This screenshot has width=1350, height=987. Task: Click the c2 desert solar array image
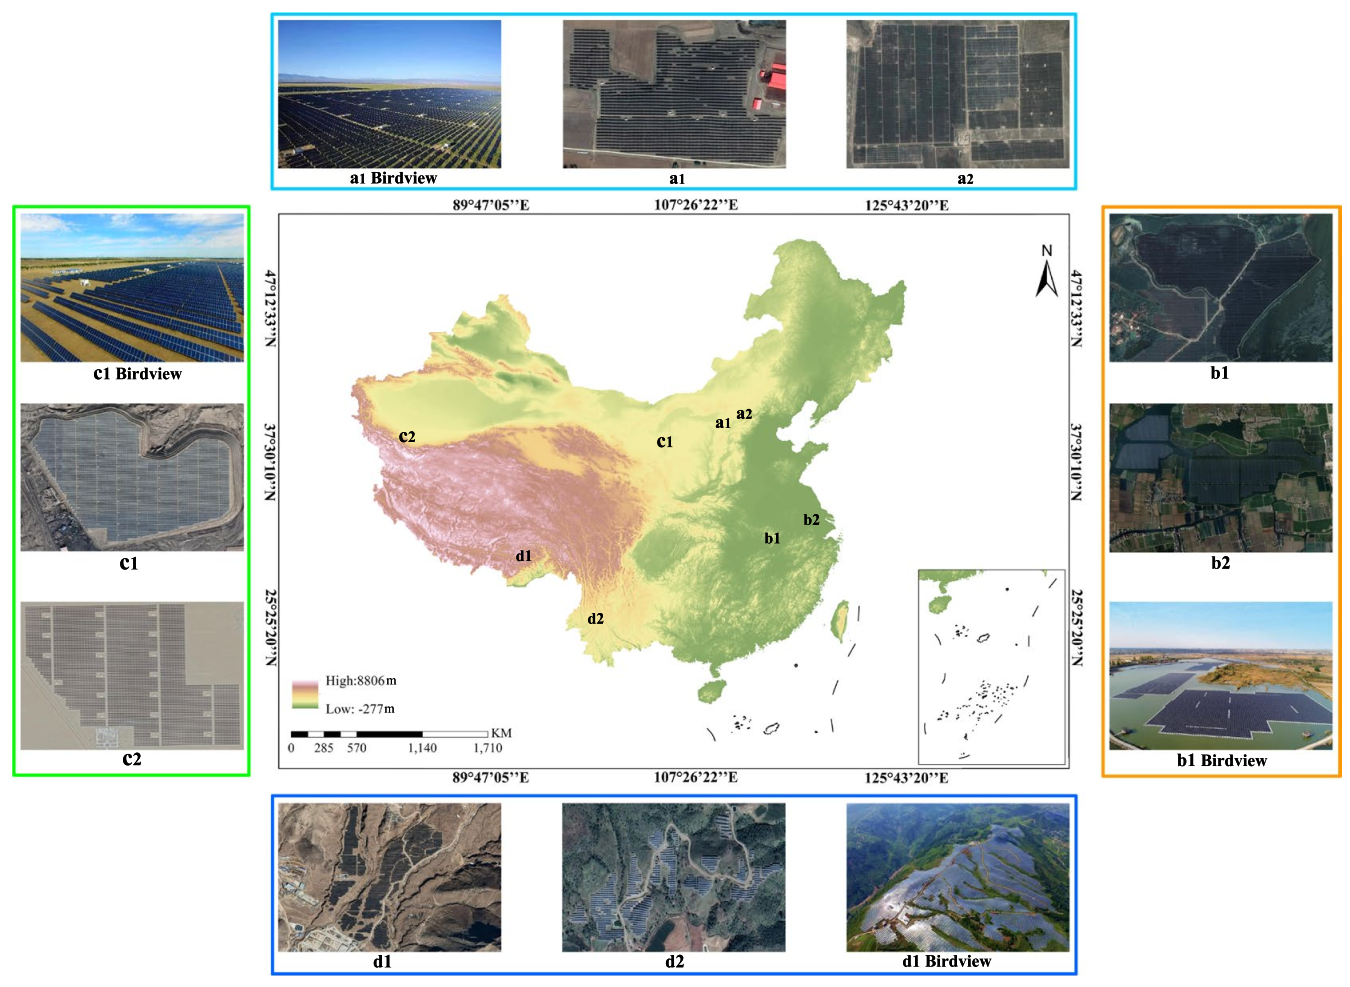pos(132,675)
